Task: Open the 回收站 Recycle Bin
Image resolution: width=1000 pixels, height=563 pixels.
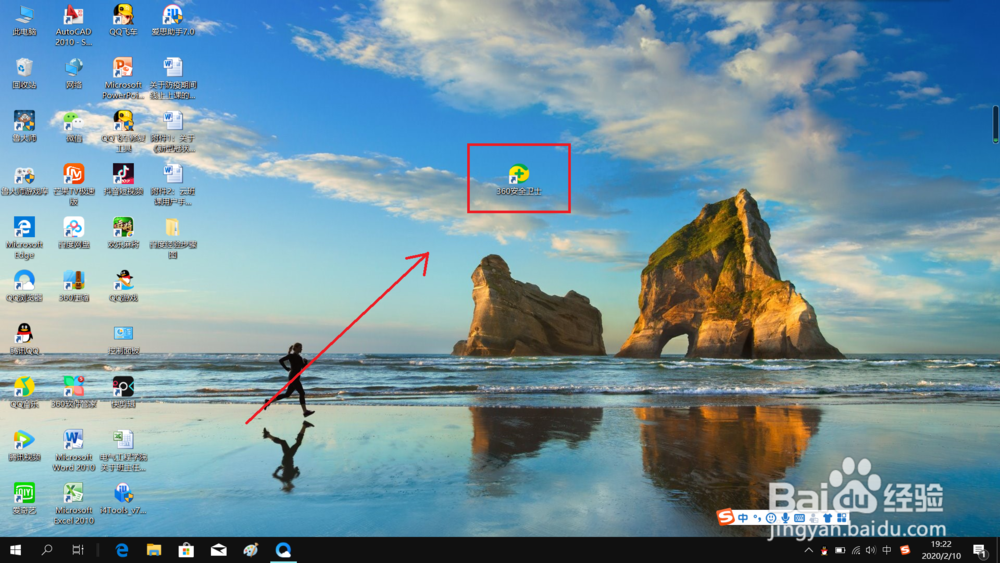Action: (24, 73)
